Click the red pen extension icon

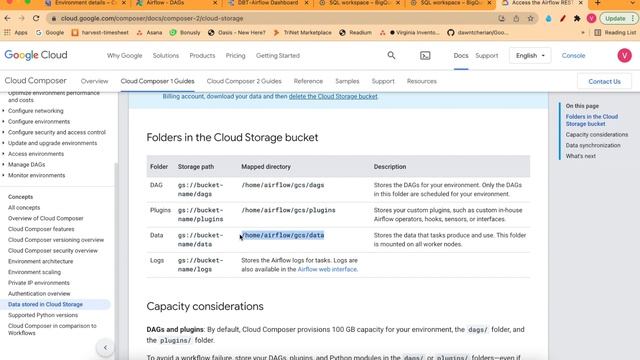563,18
